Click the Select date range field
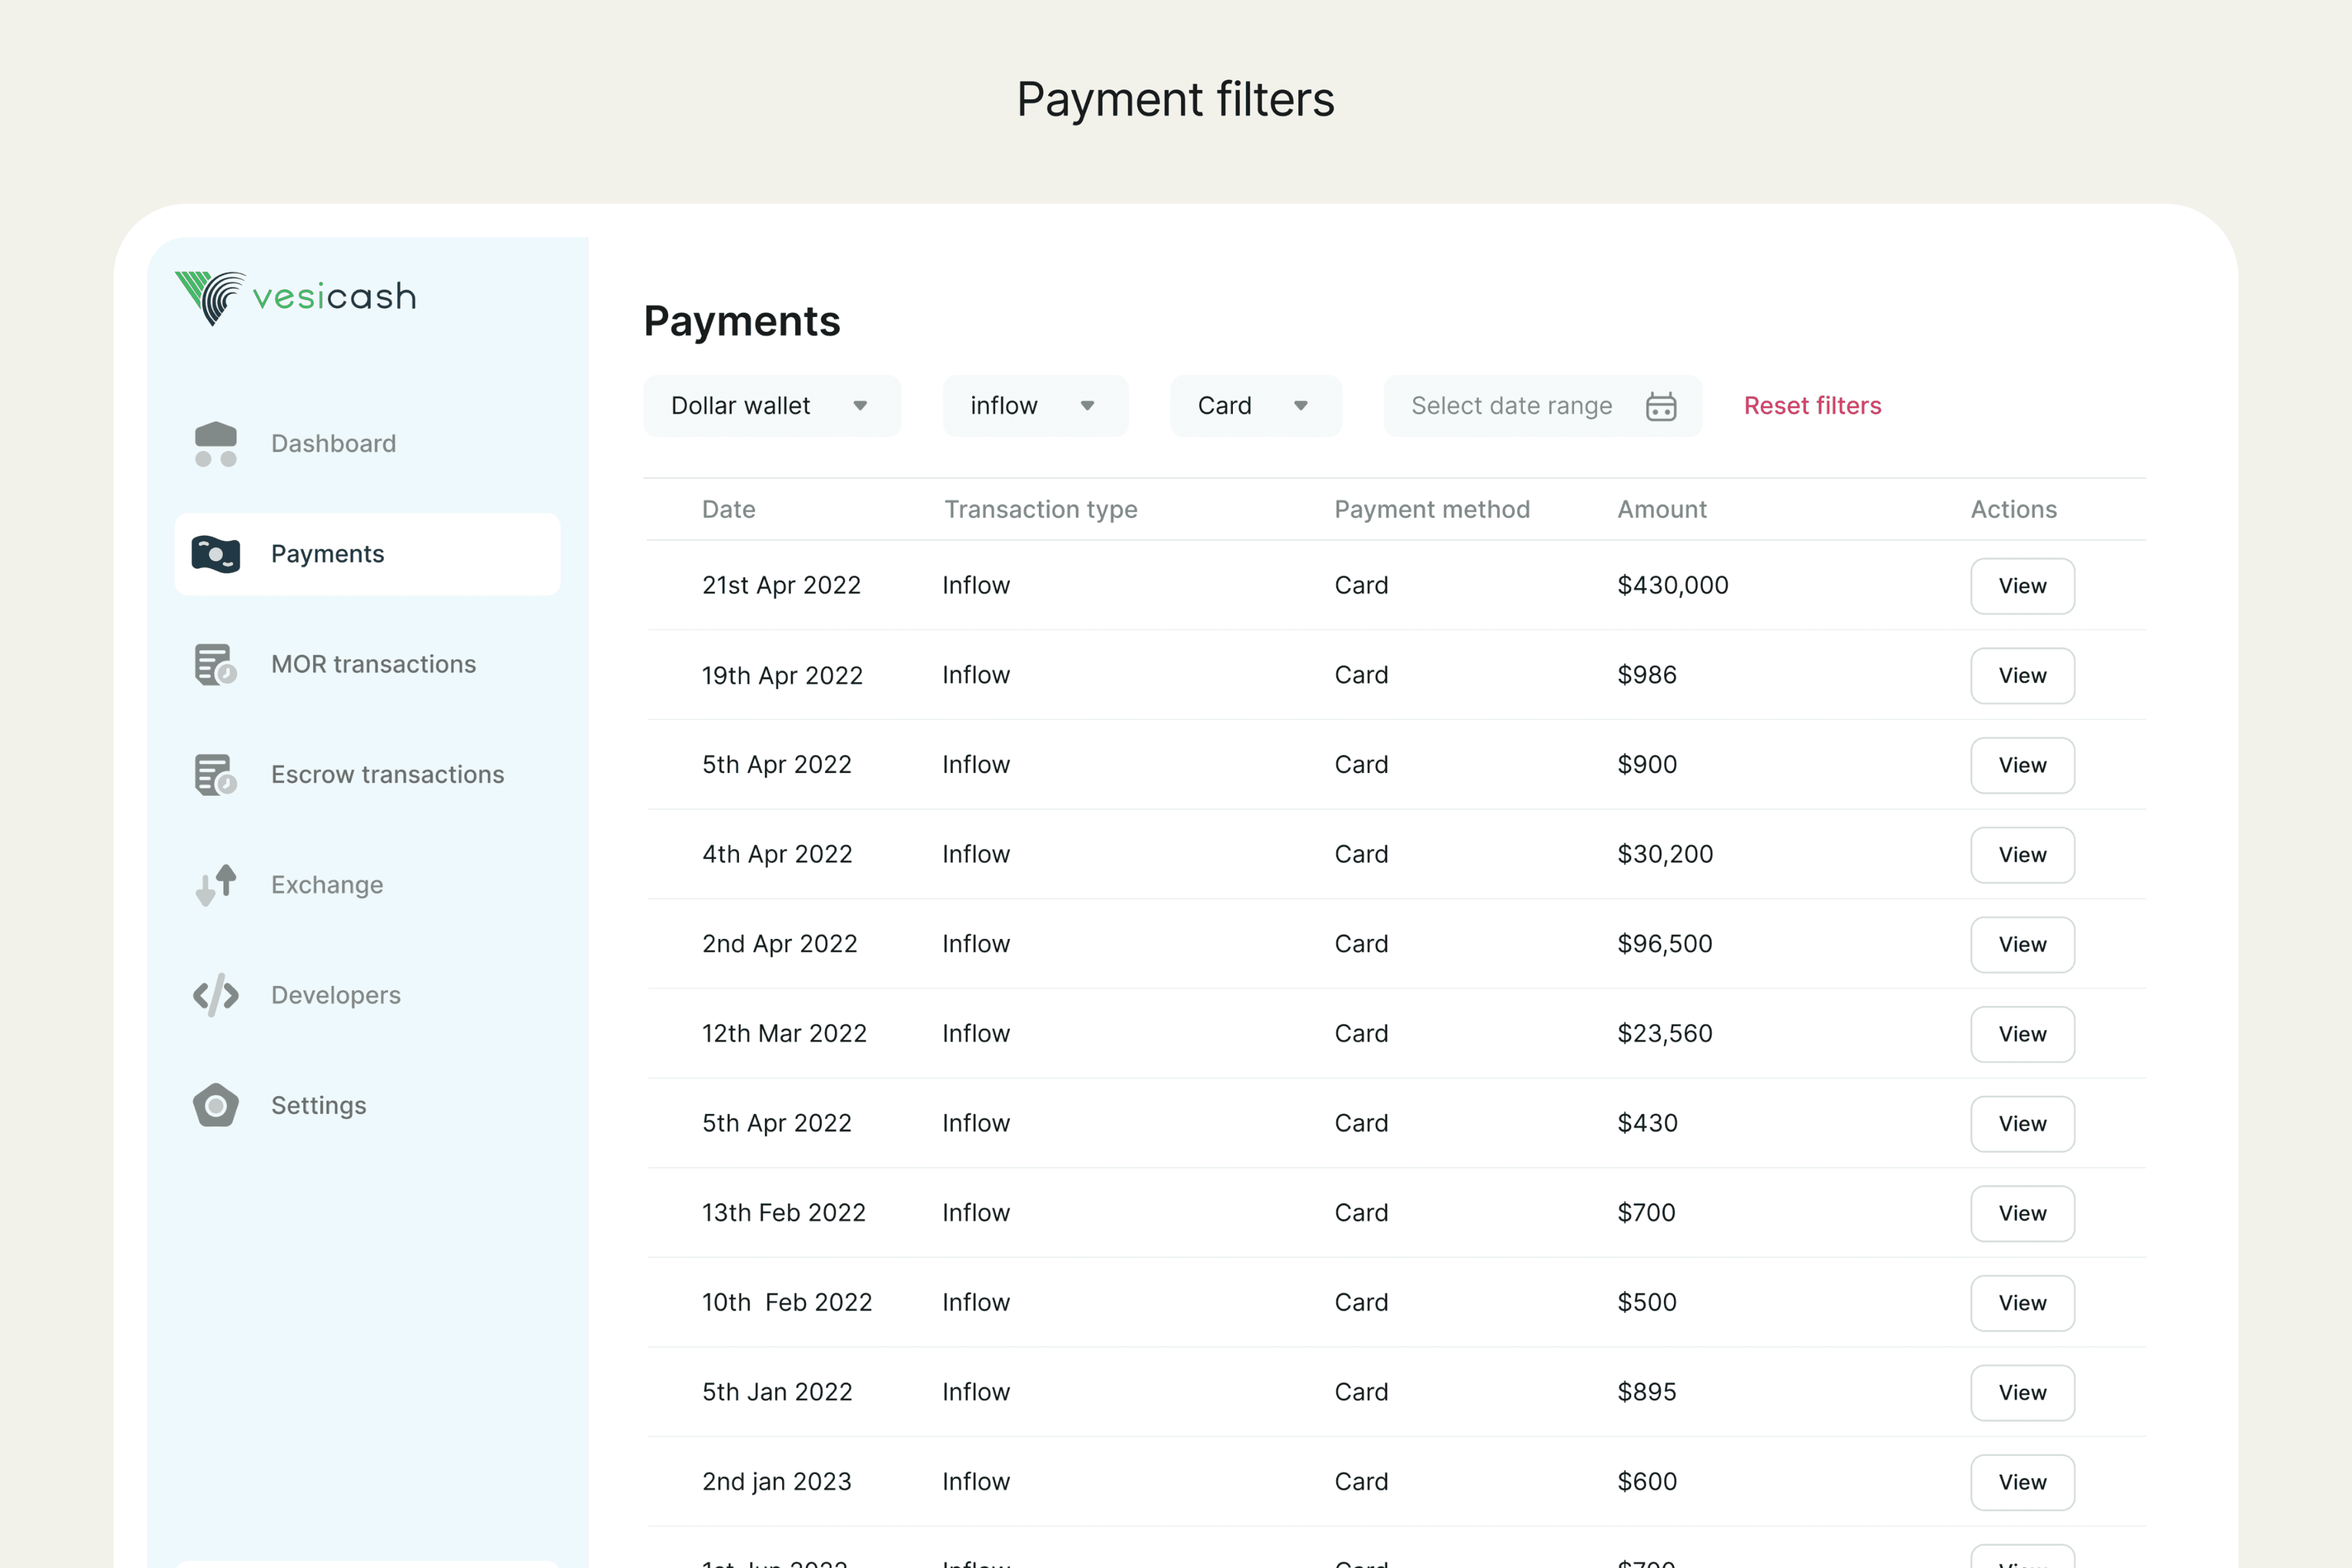Screen dimensions: 2352x1568 (x=1511, y=406)
